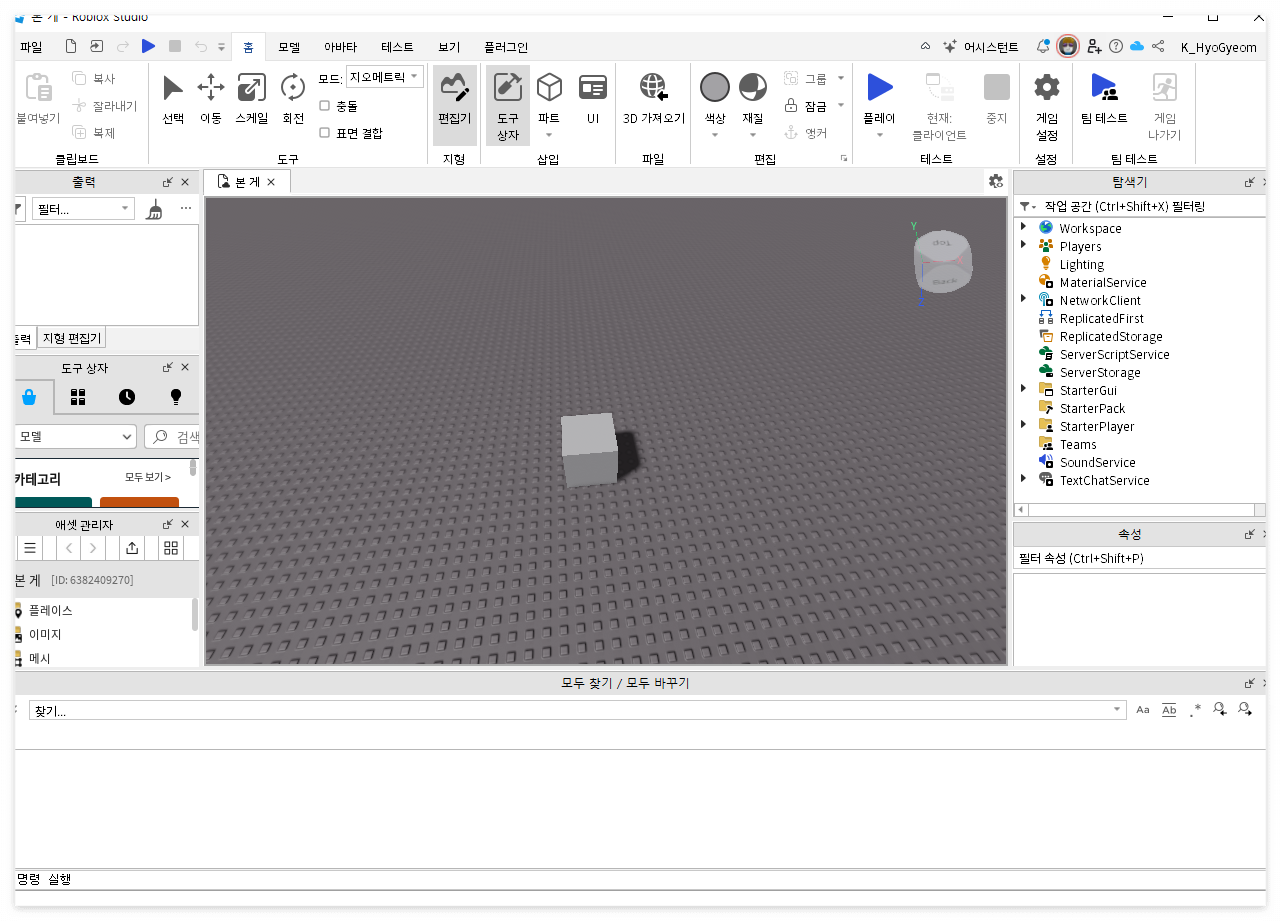Open the 색상 (Color) dropdown arrow
The height and width of the screenshot is (921, 1281).
[x=714, y=135]
